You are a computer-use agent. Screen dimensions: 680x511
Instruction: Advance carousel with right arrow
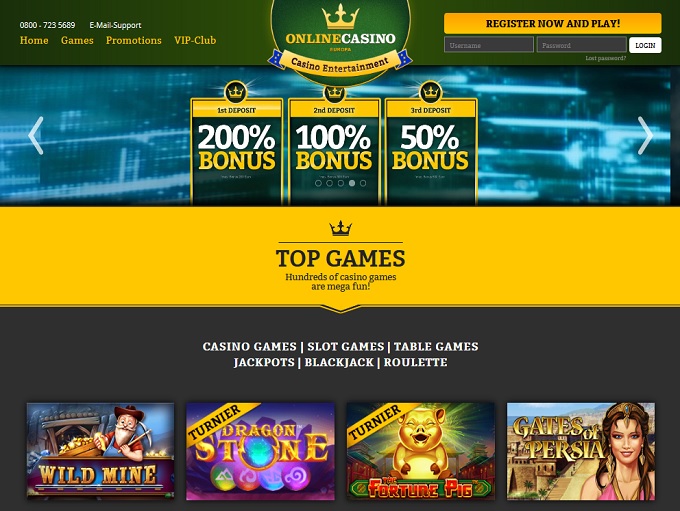645,135
